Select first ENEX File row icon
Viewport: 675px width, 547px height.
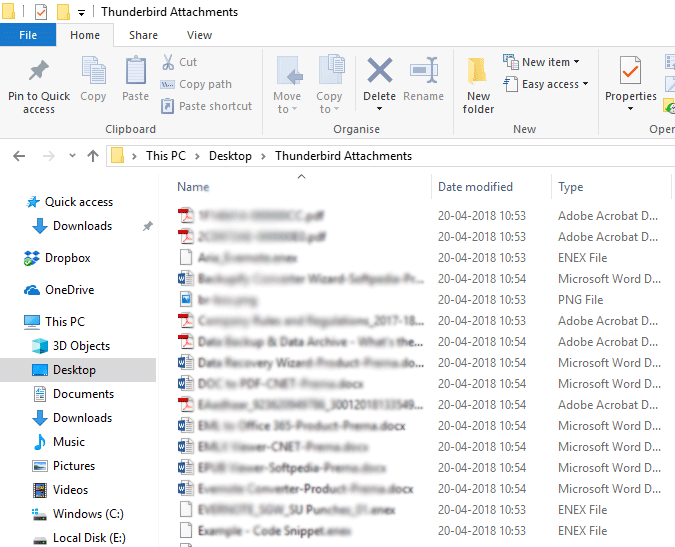pos(186,257)
